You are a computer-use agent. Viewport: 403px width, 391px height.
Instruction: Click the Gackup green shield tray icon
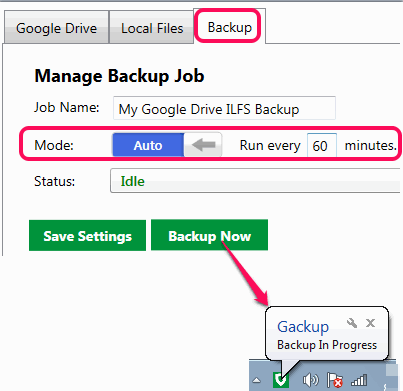click(x=281, y=380)
